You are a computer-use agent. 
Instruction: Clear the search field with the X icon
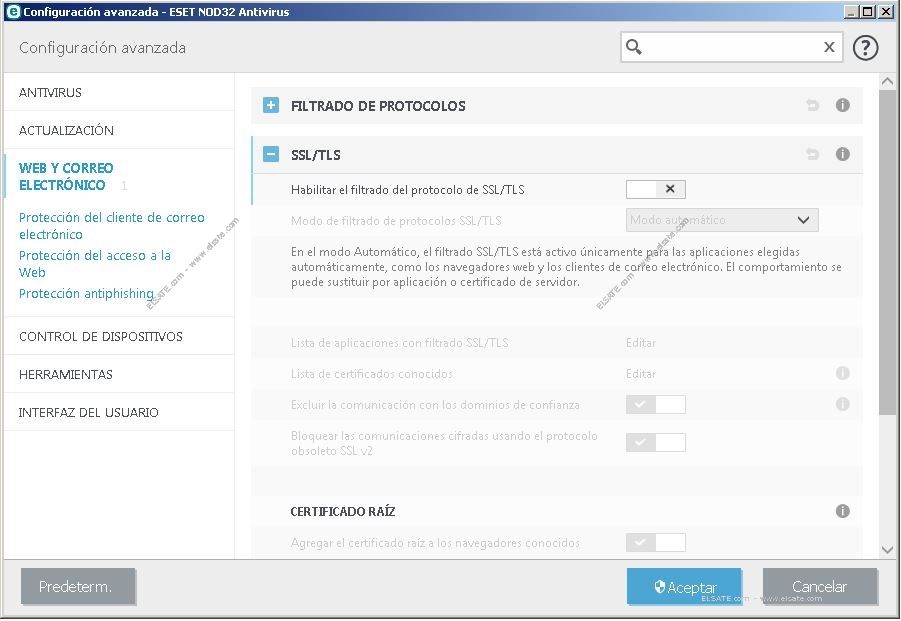(x=829, y=47)
